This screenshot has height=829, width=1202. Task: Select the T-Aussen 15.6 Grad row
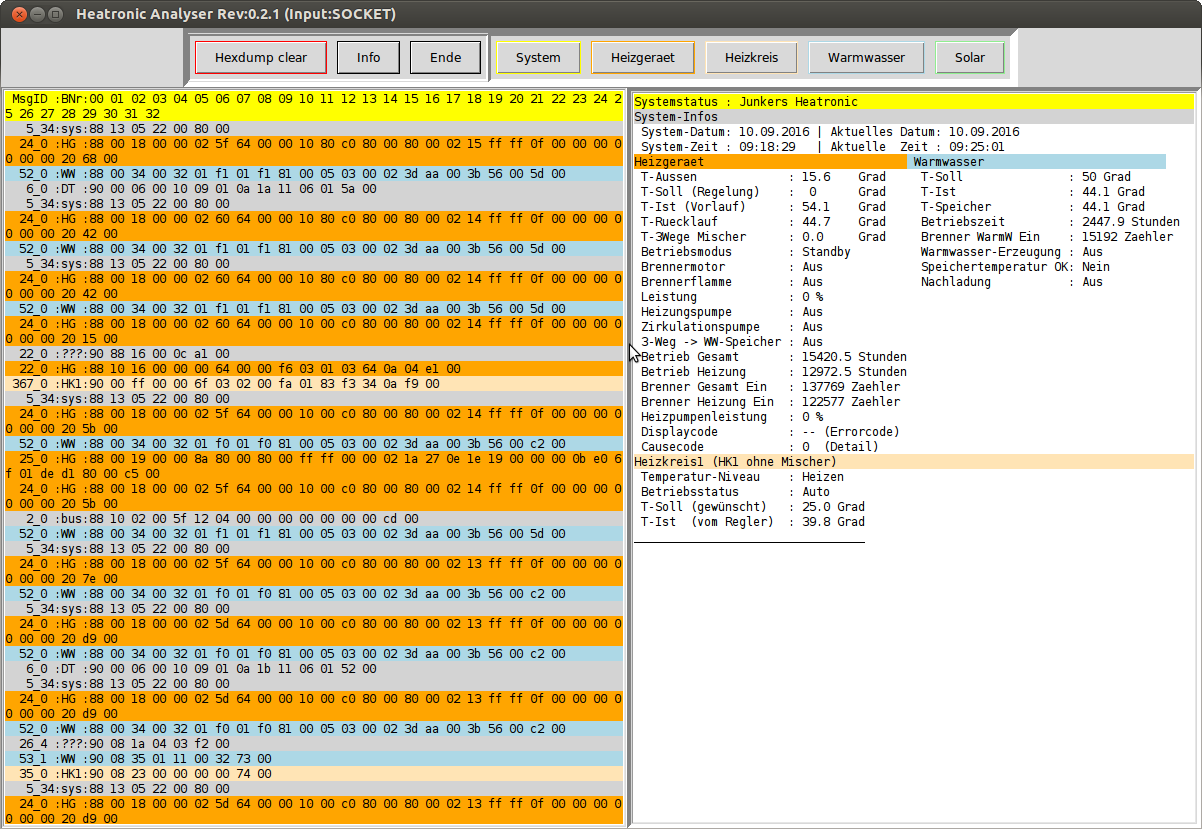(x=763, y=177)
